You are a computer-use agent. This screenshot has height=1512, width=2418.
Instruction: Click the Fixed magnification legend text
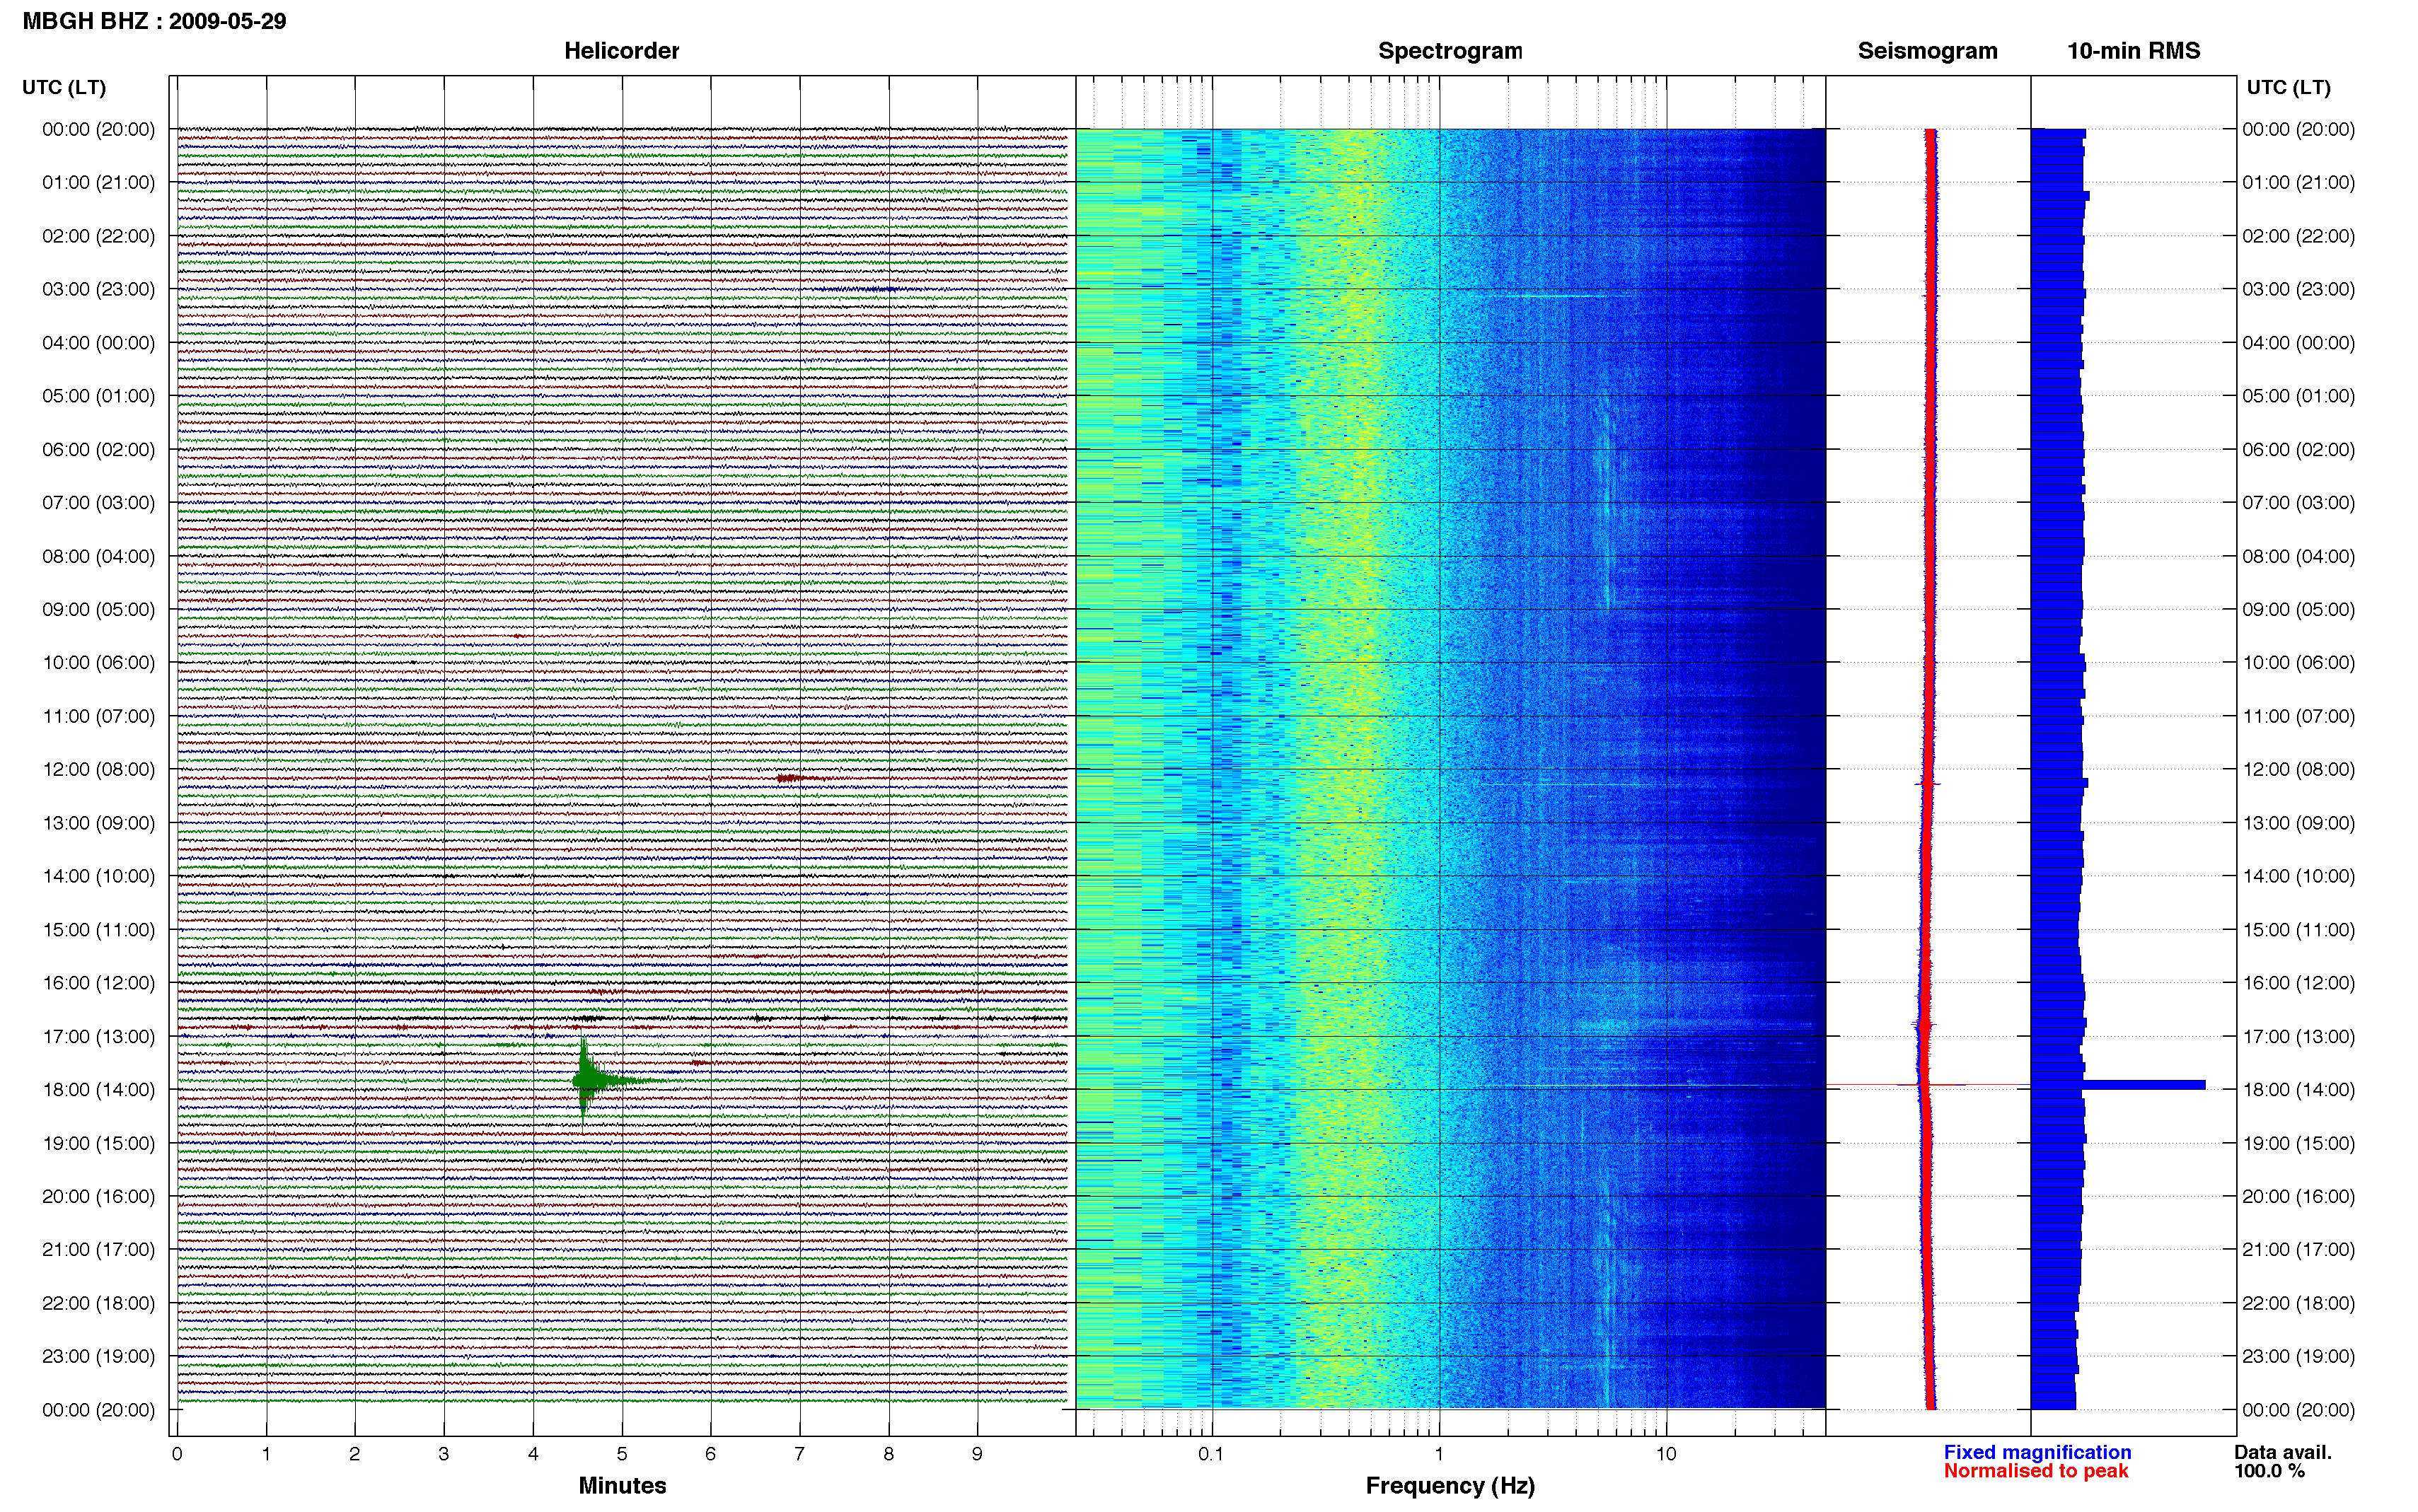(2037, 1452)
